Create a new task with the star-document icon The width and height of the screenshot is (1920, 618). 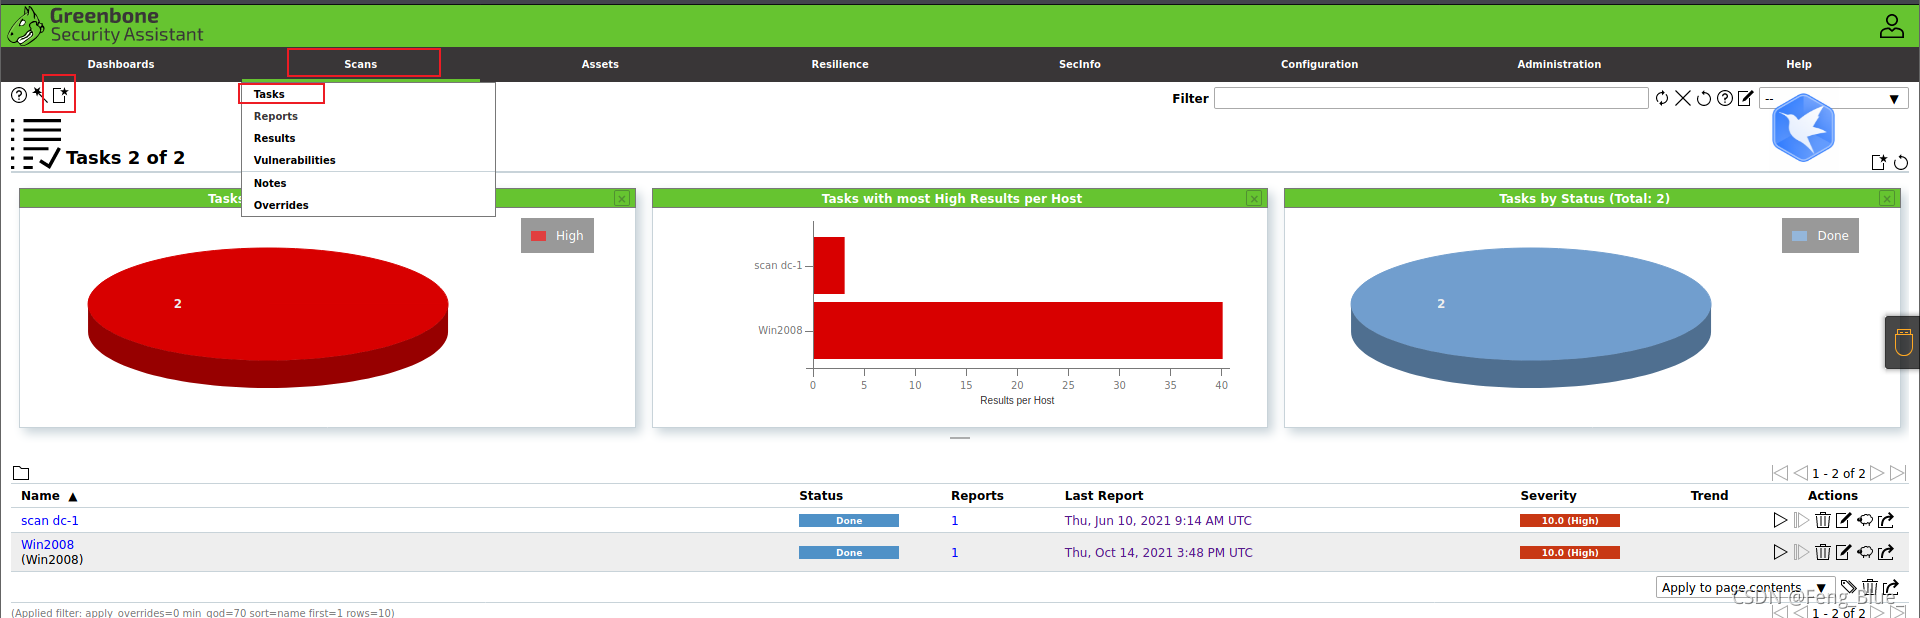(x=60, y=95)
